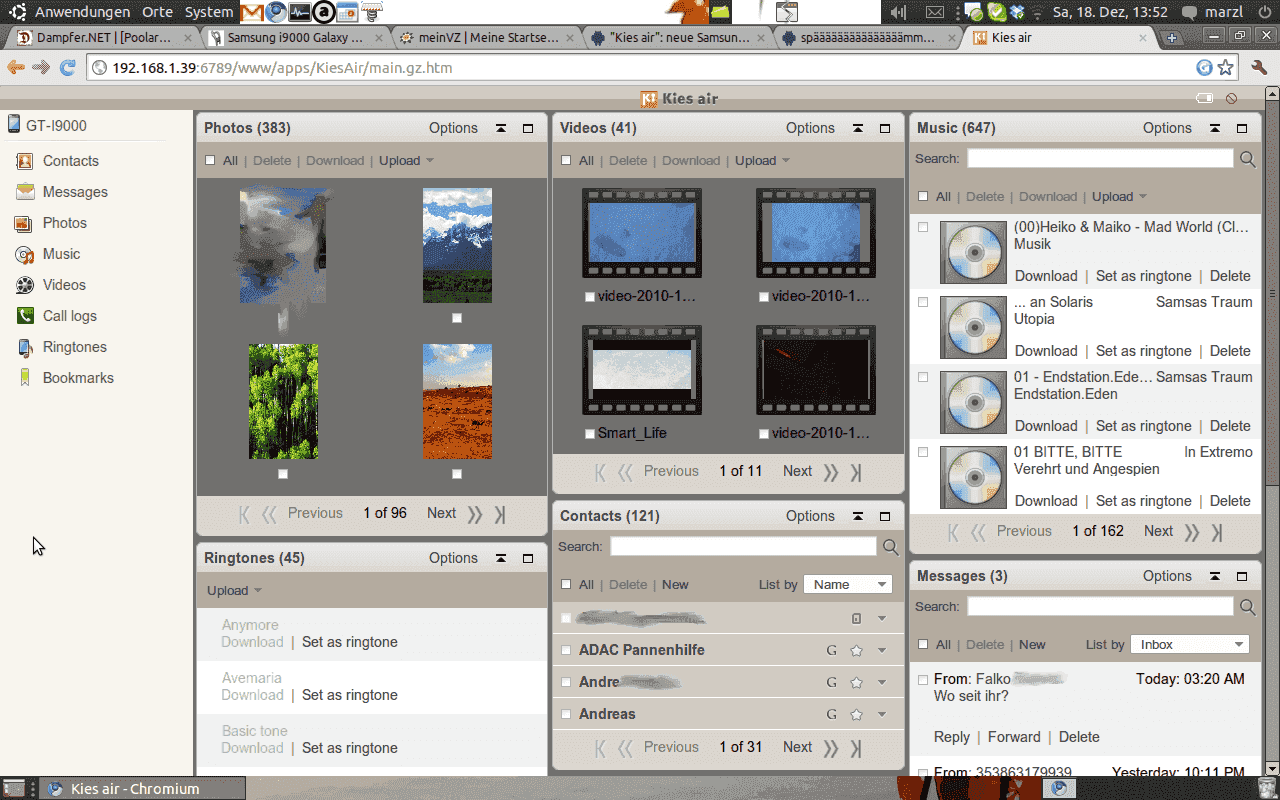The height and width of the screenshot is (800, 1280).
Task: Check All in the Videos panel
Action: (566, 161)
